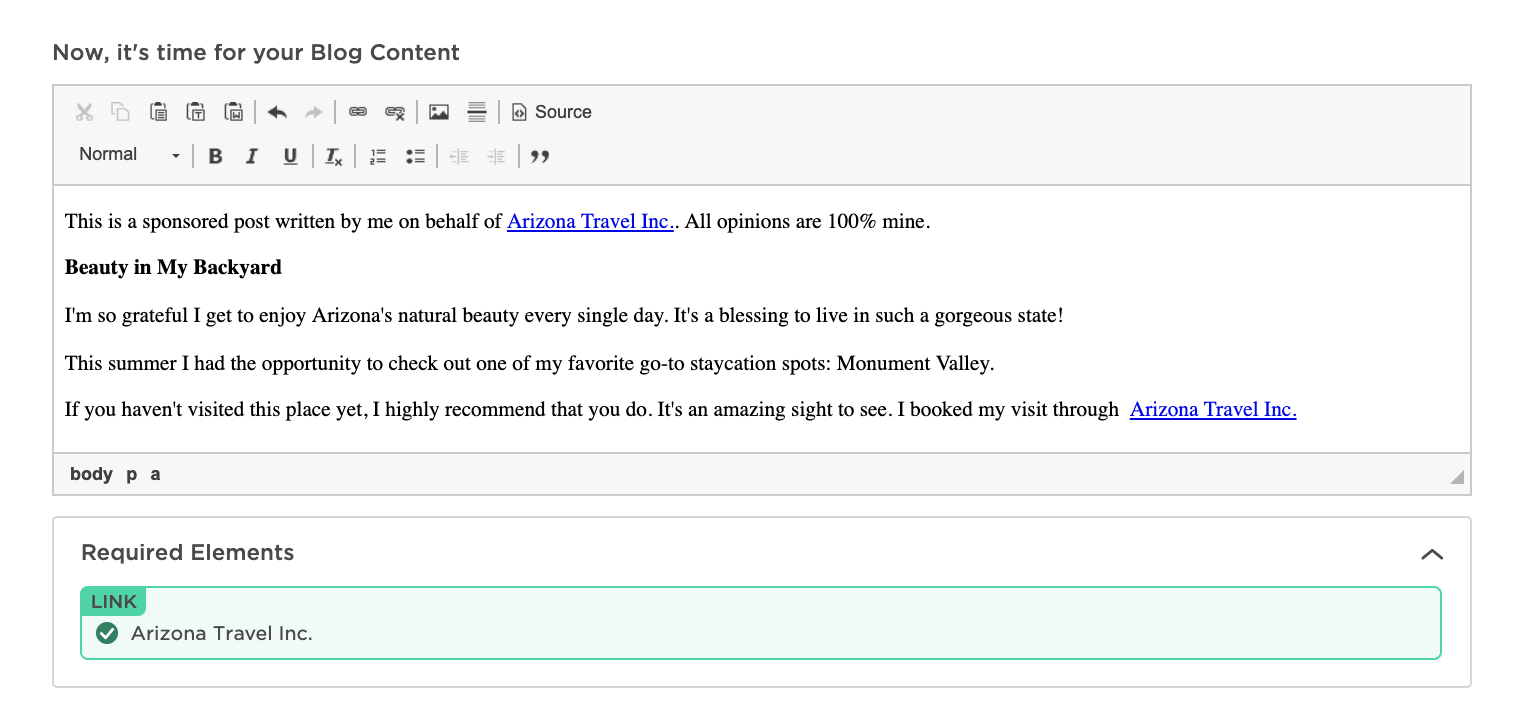This screenshot has width=1522, height=722.
Task: Open the Arizona Travel Inc. link in first paragraph
Action: 590,221
